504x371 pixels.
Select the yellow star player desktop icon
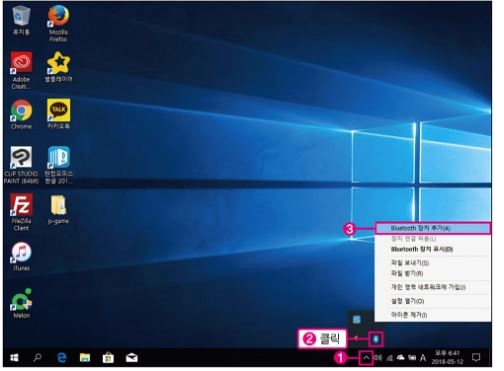58,67
